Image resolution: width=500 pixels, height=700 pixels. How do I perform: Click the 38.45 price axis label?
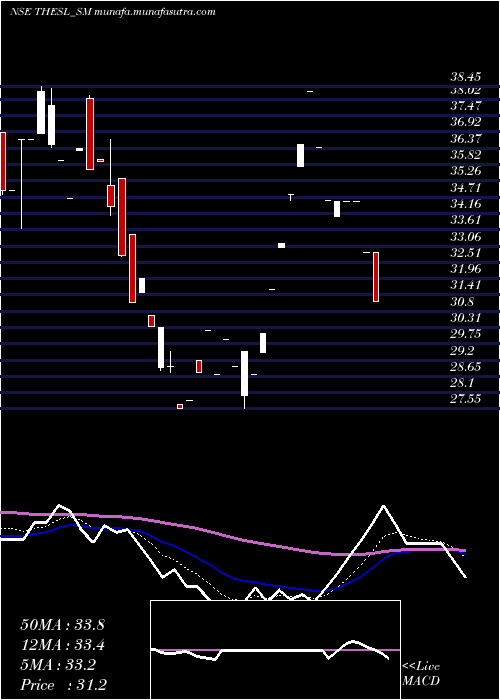(x=466, y=77)
